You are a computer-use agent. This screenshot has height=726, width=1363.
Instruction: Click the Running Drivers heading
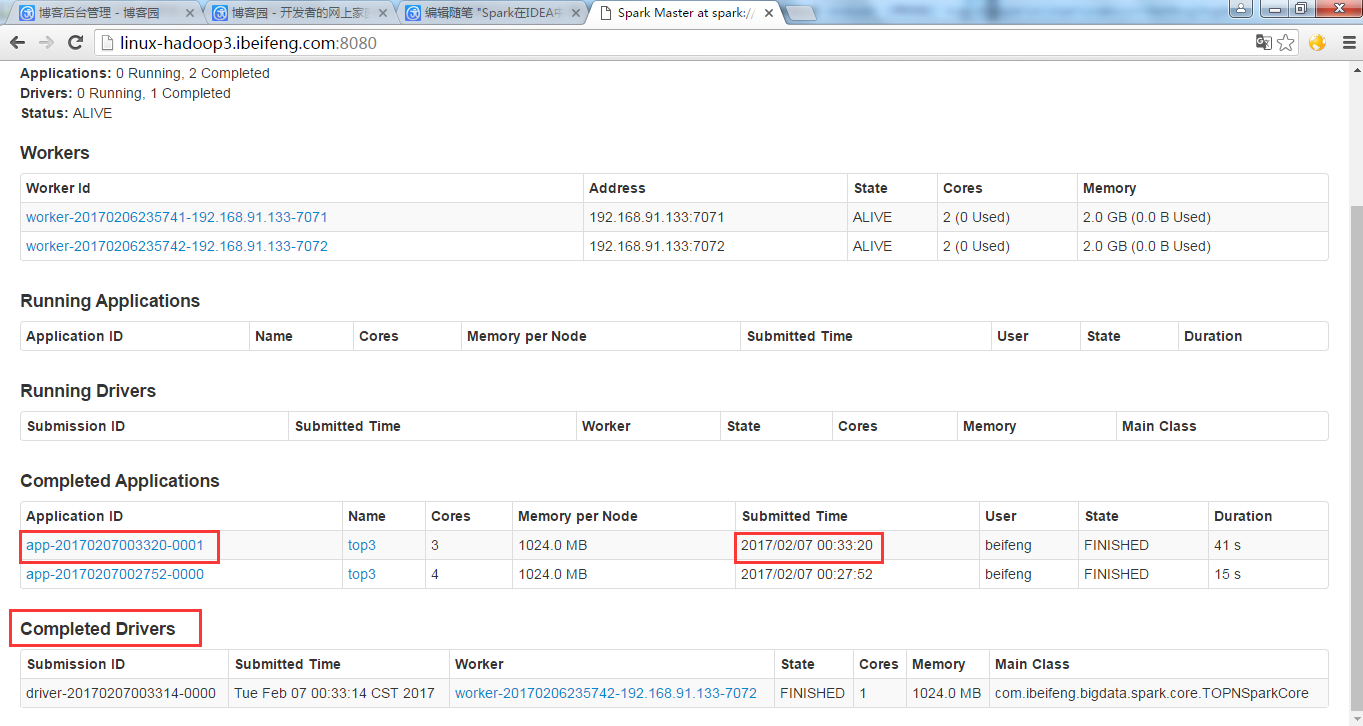[88, 391]
